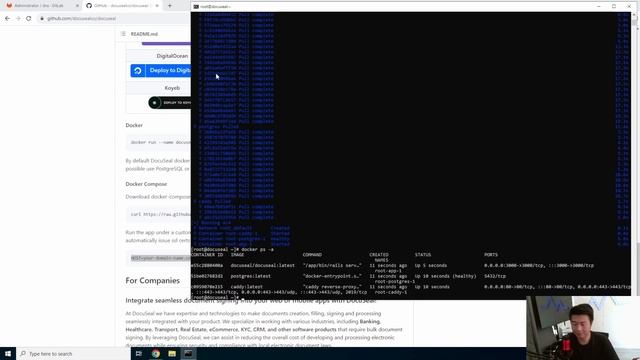Click the docuseal/docuseal:latest image entry
This screenshot has width=640, height=360.
(x=262, y=265)
